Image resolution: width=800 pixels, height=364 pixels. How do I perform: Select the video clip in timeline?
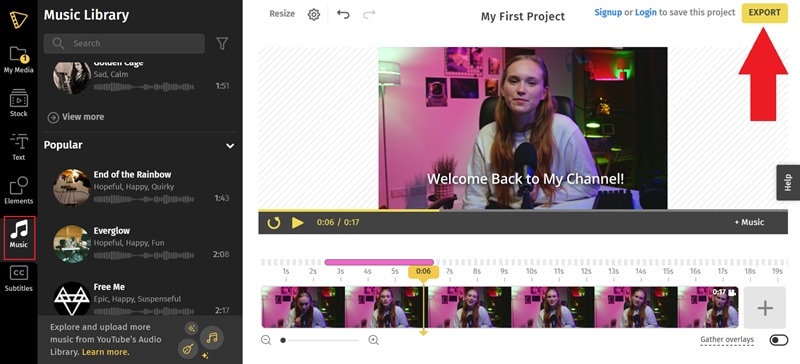coord(499,307)
